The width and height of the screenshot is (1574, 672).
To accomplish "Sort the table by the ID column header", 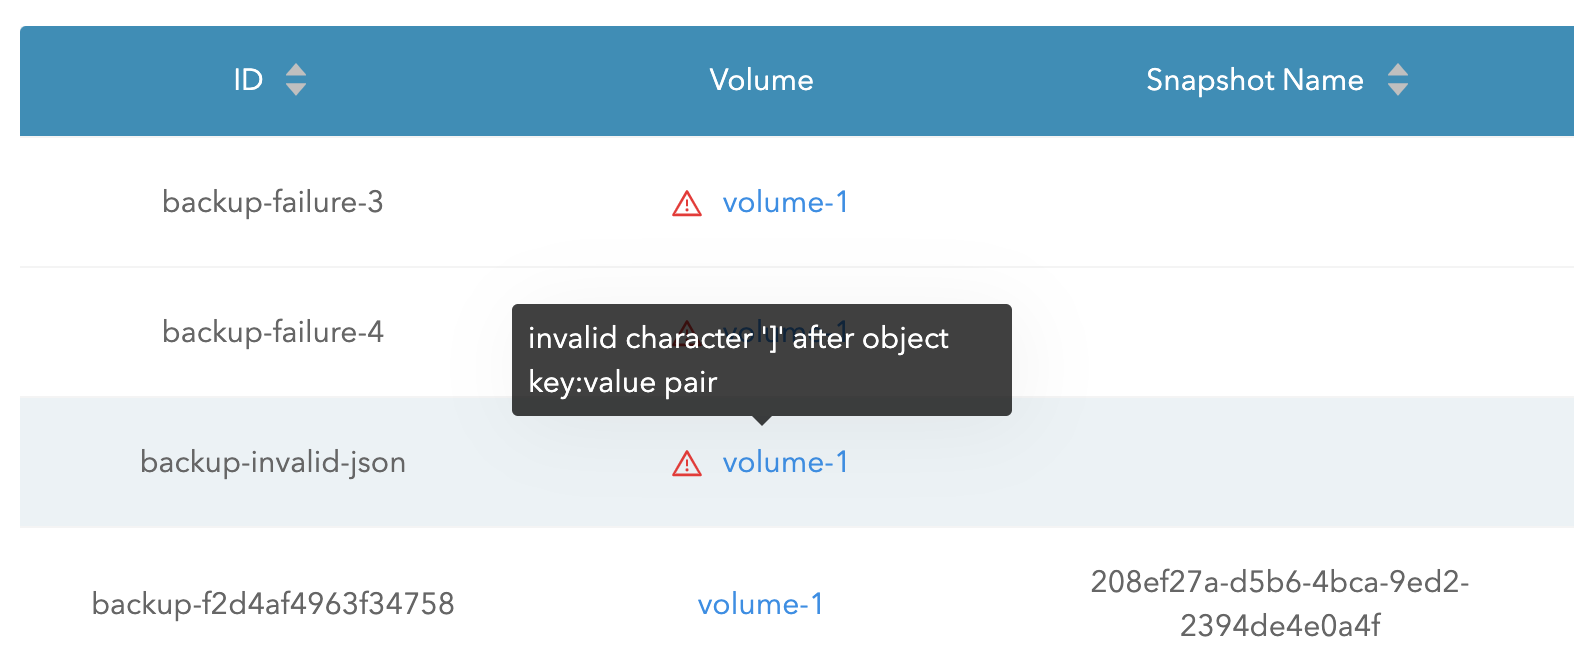I will [x=246, y=80].
